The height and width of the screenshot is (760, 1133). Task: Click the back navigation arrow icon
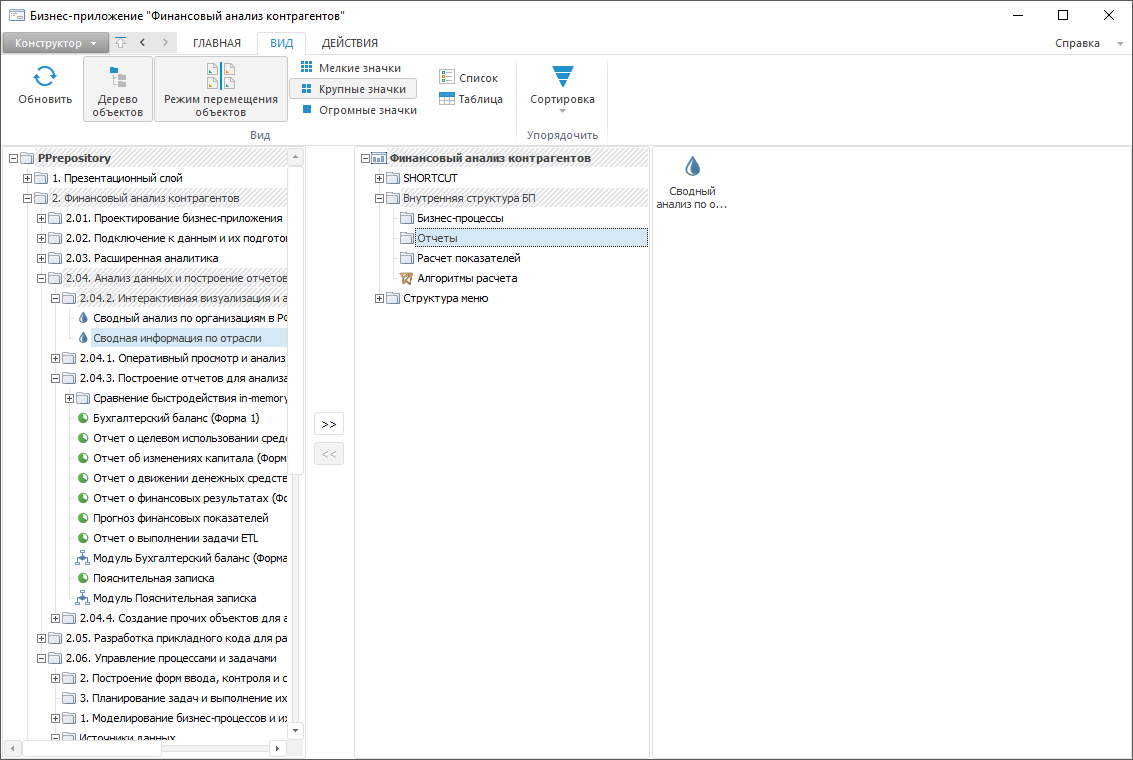coord(142,43)
